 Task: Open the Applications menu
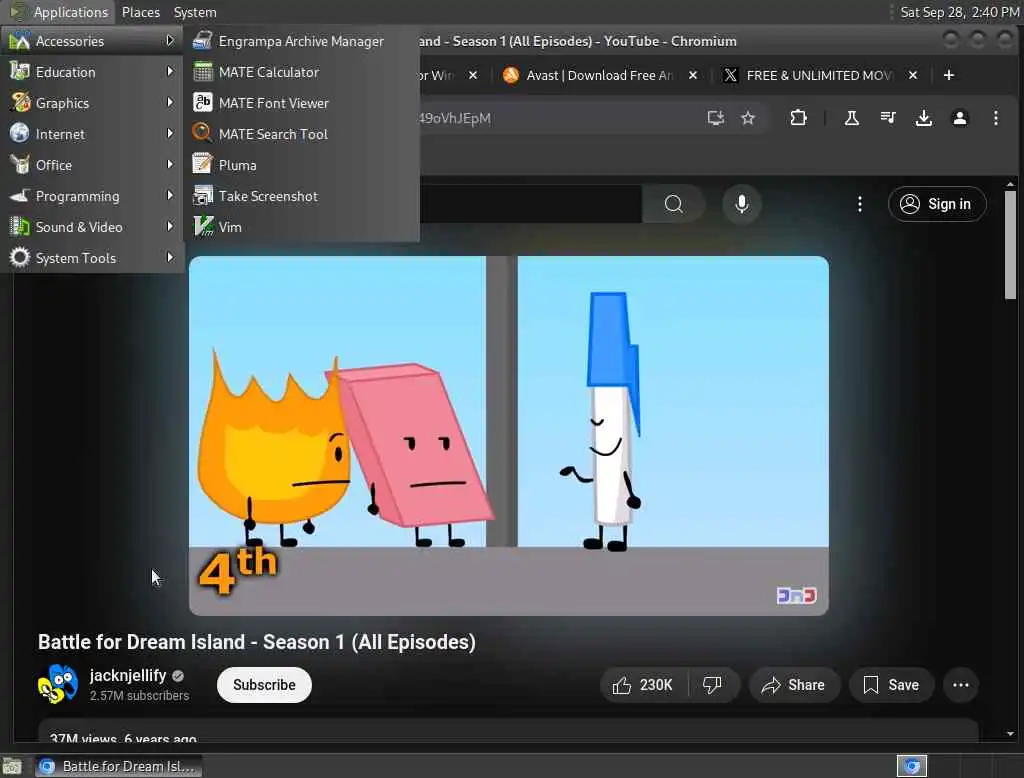59,12
